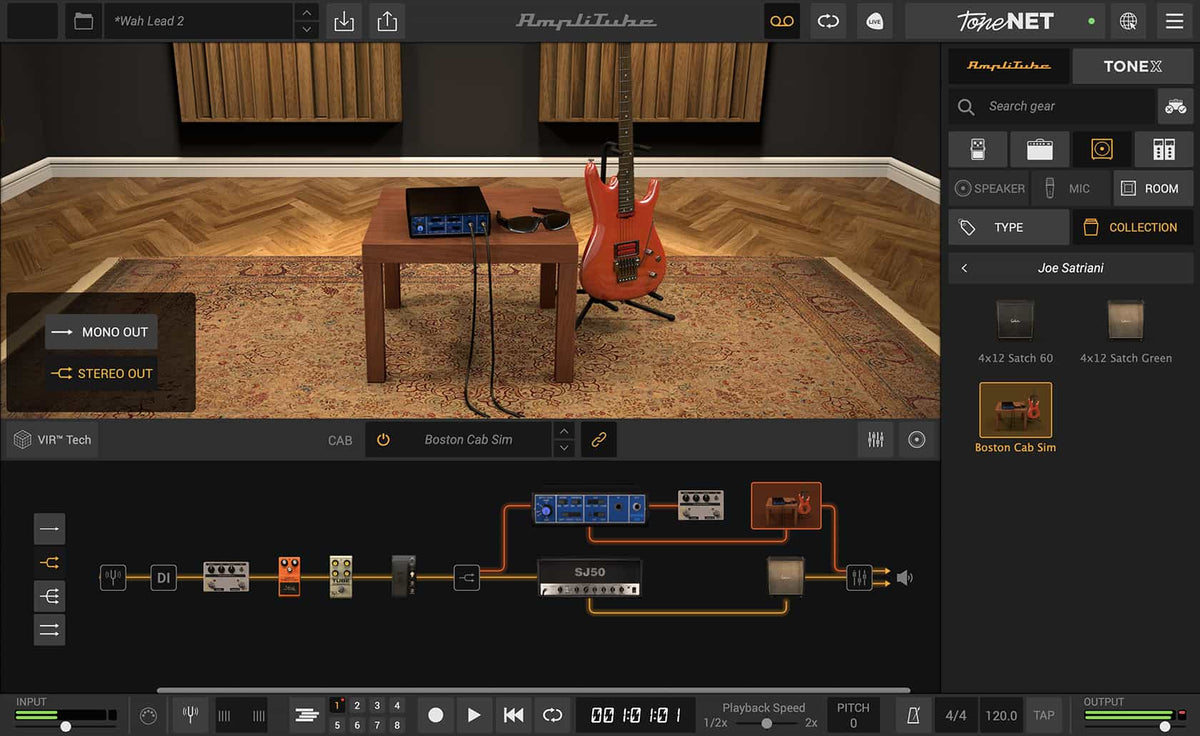
Task: Click the tuner block at chain start
Action: click(113, 577)
